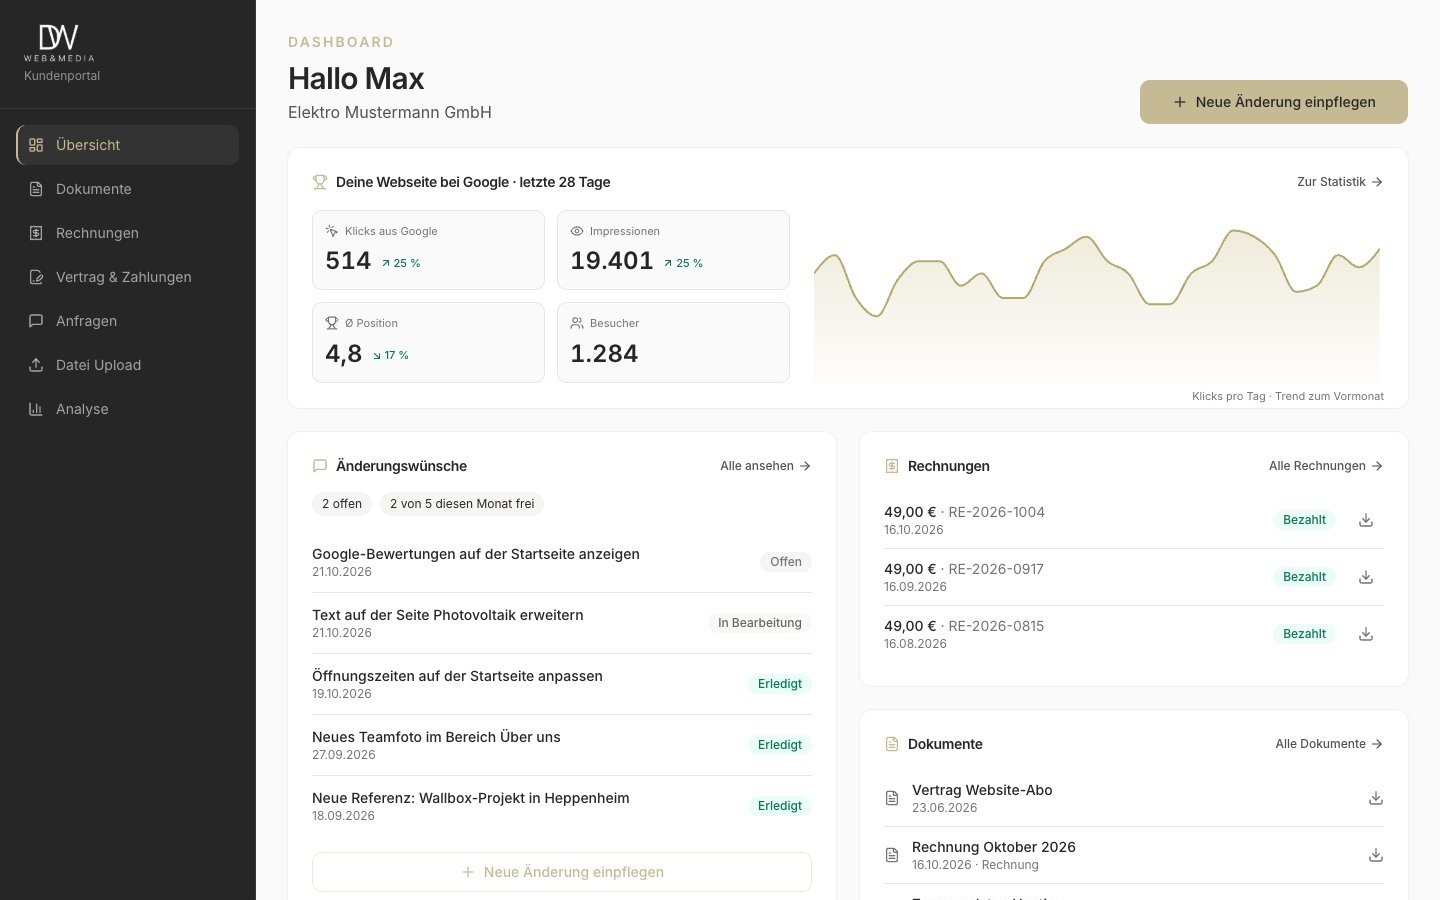Click the bottom Neue Änderung einpflegen button
Screen dimensions: 1440x900
click(x=562, y=872)
